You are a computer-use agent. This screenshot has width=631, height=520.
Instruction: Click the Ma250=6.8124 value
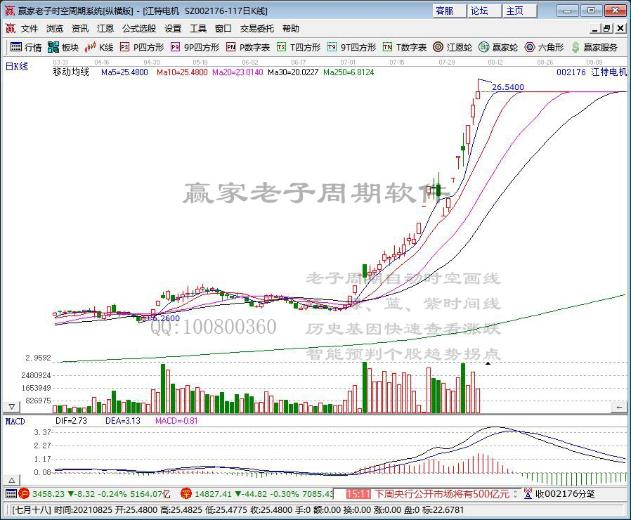(x=348, y=72)
